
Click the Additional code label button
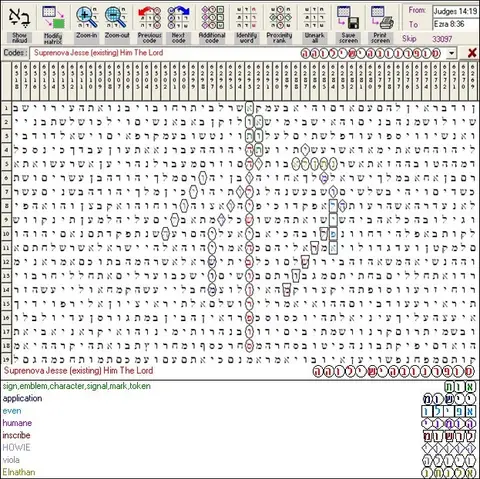(x=212, y=38)
